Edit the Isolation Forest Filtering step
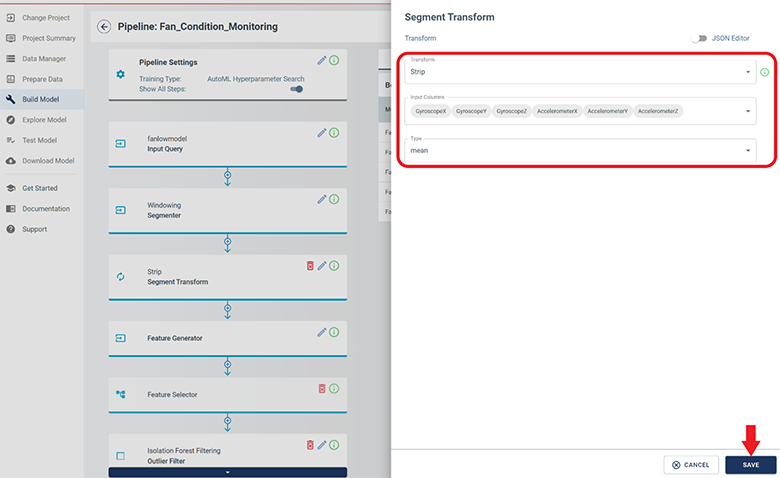Screen dimensions: 780x478 pyautogui.click(x=322, y=445)
